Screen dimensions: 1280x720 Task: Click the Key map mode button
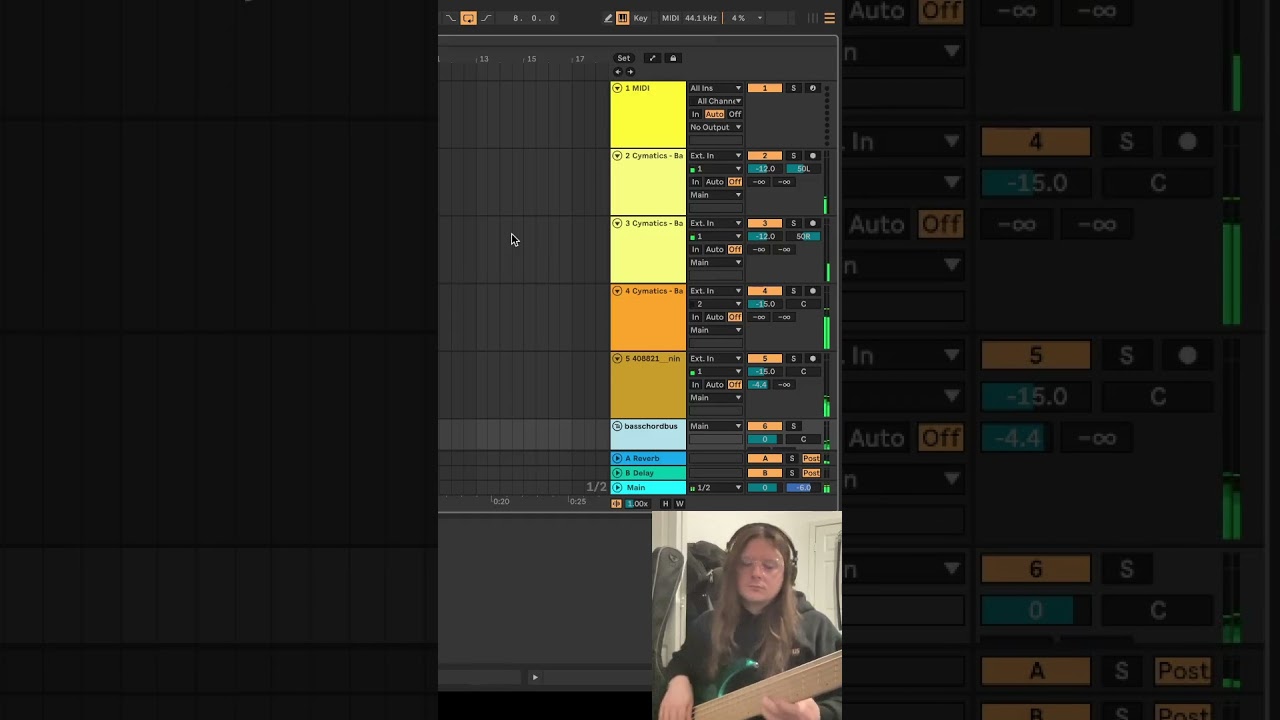tap(640, 18)
